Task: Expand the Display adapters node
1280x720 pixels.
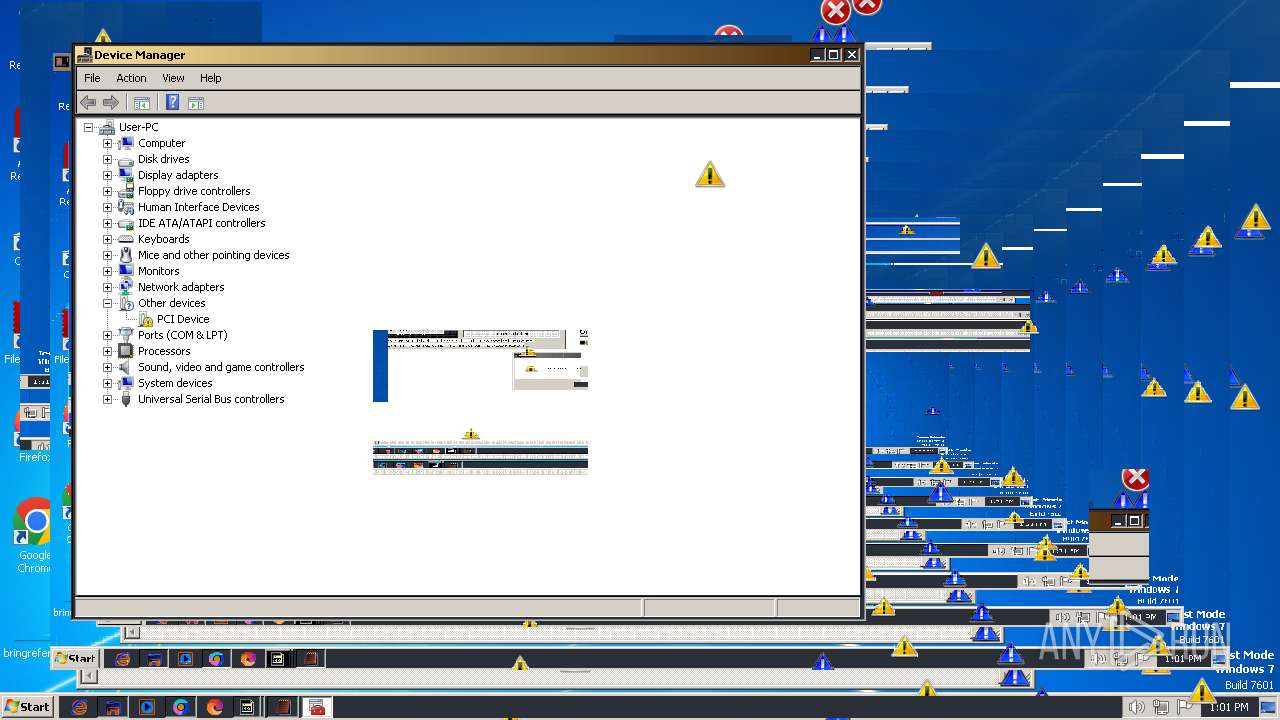Action: pyautogui.click(x=107, y=175)
